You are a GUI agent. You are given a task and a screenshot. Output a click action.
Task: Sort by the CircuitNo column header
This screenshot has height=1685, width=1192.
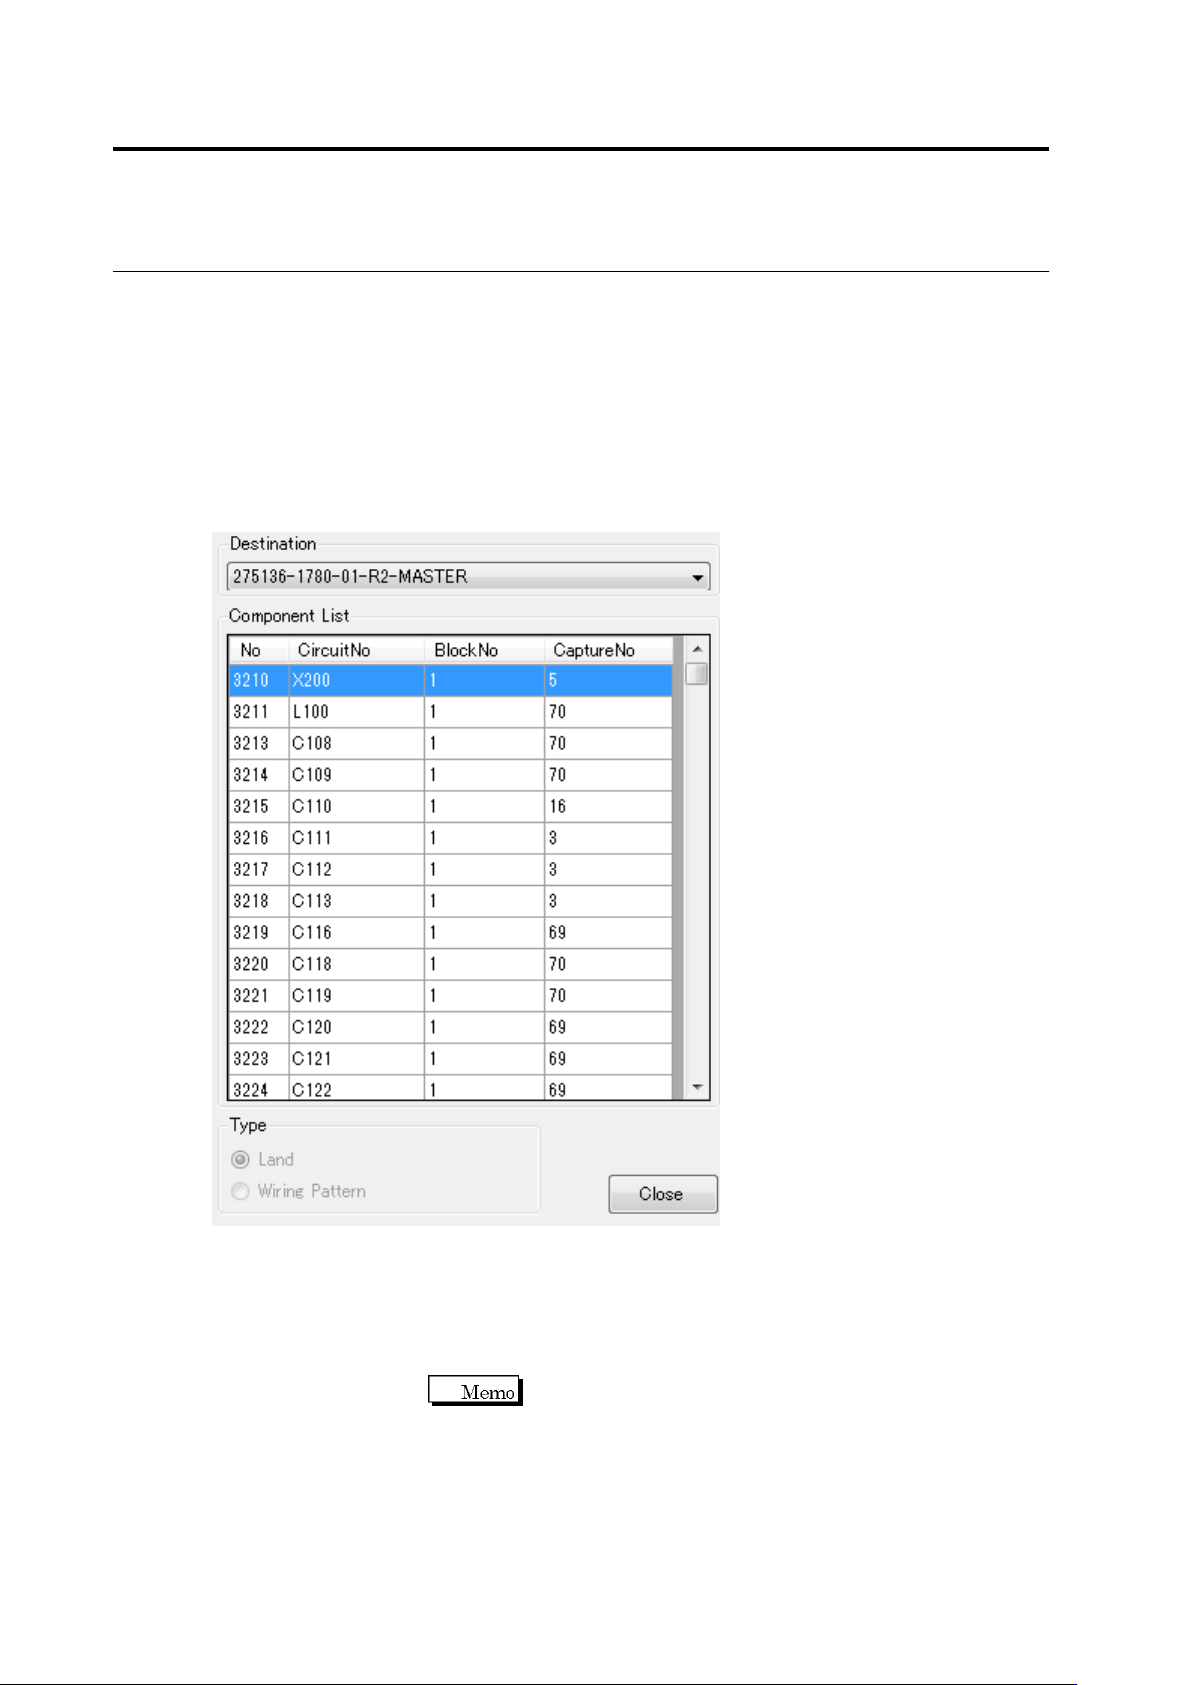click(357, 650)
